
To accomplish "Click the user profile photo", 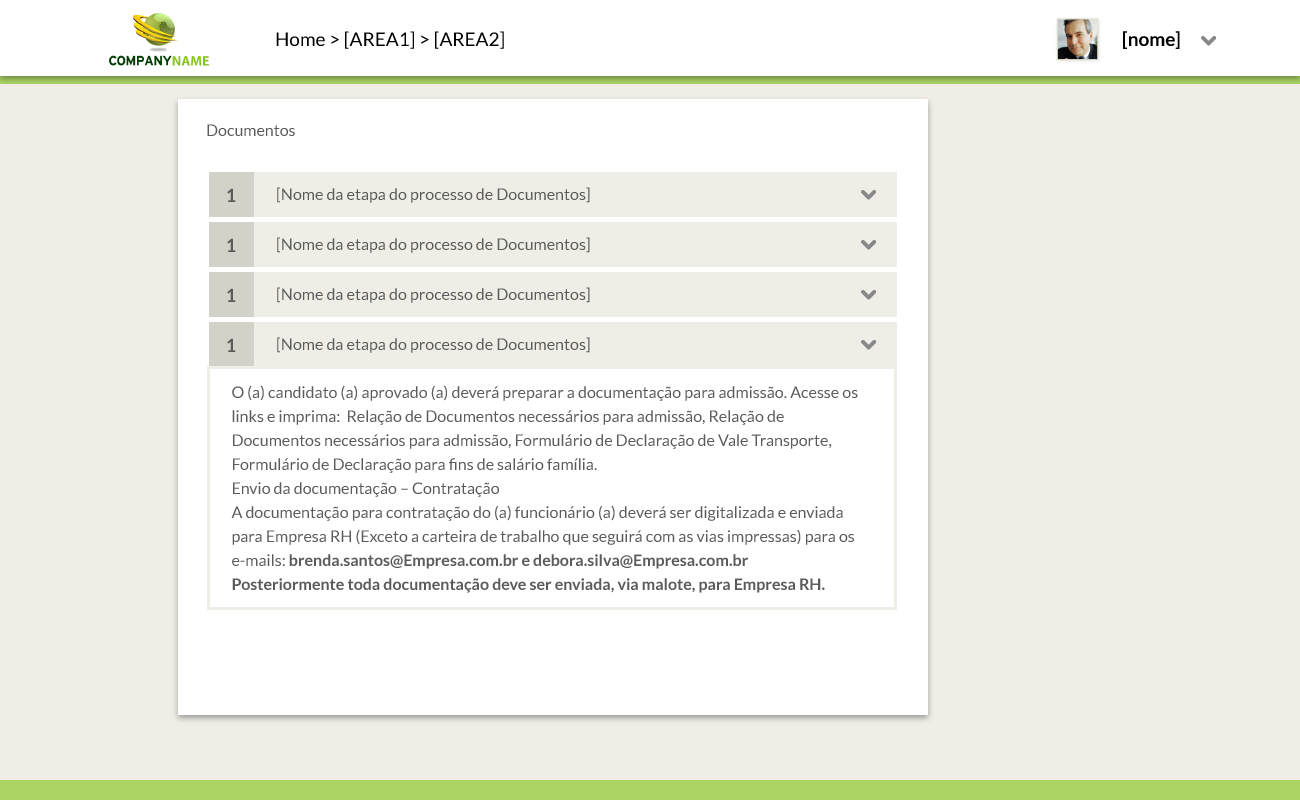I will pos(1077,40).
